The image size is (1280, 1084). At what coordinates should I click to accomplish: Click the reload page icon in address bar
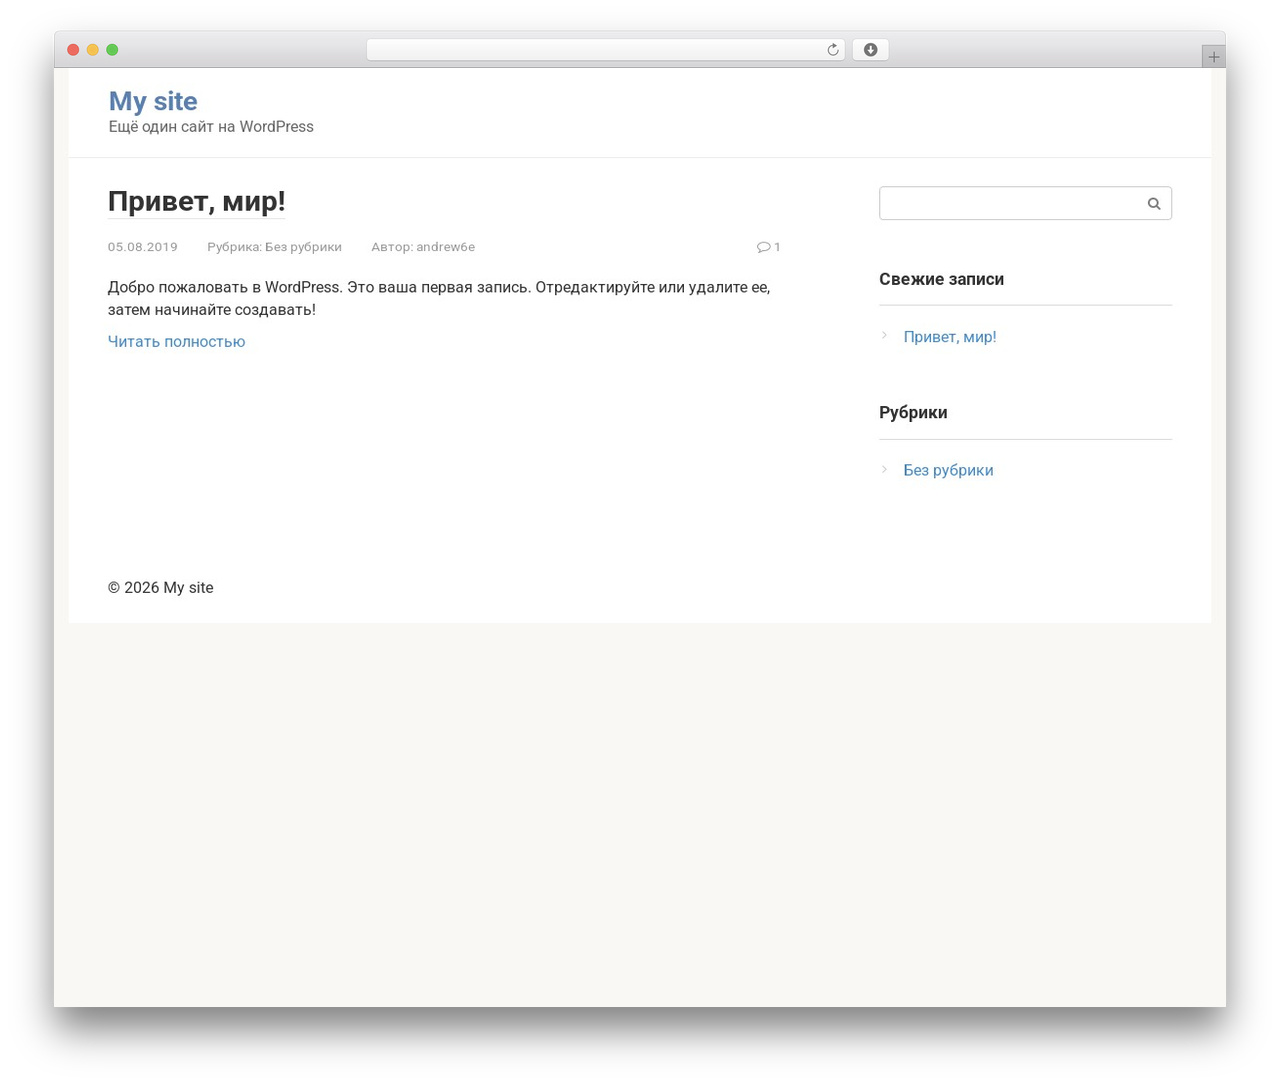pyautogui.click(x=832, y=50)
